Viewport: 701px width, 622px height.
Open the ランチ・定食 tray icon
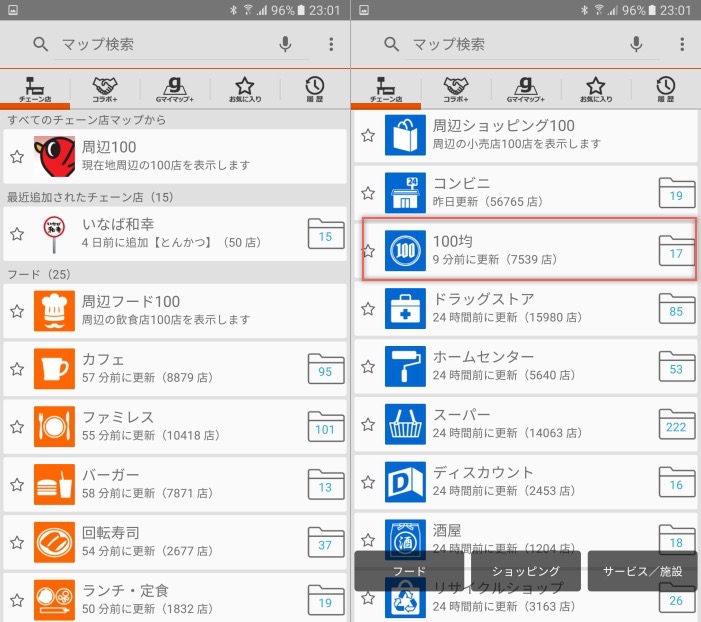coord(54,600)
